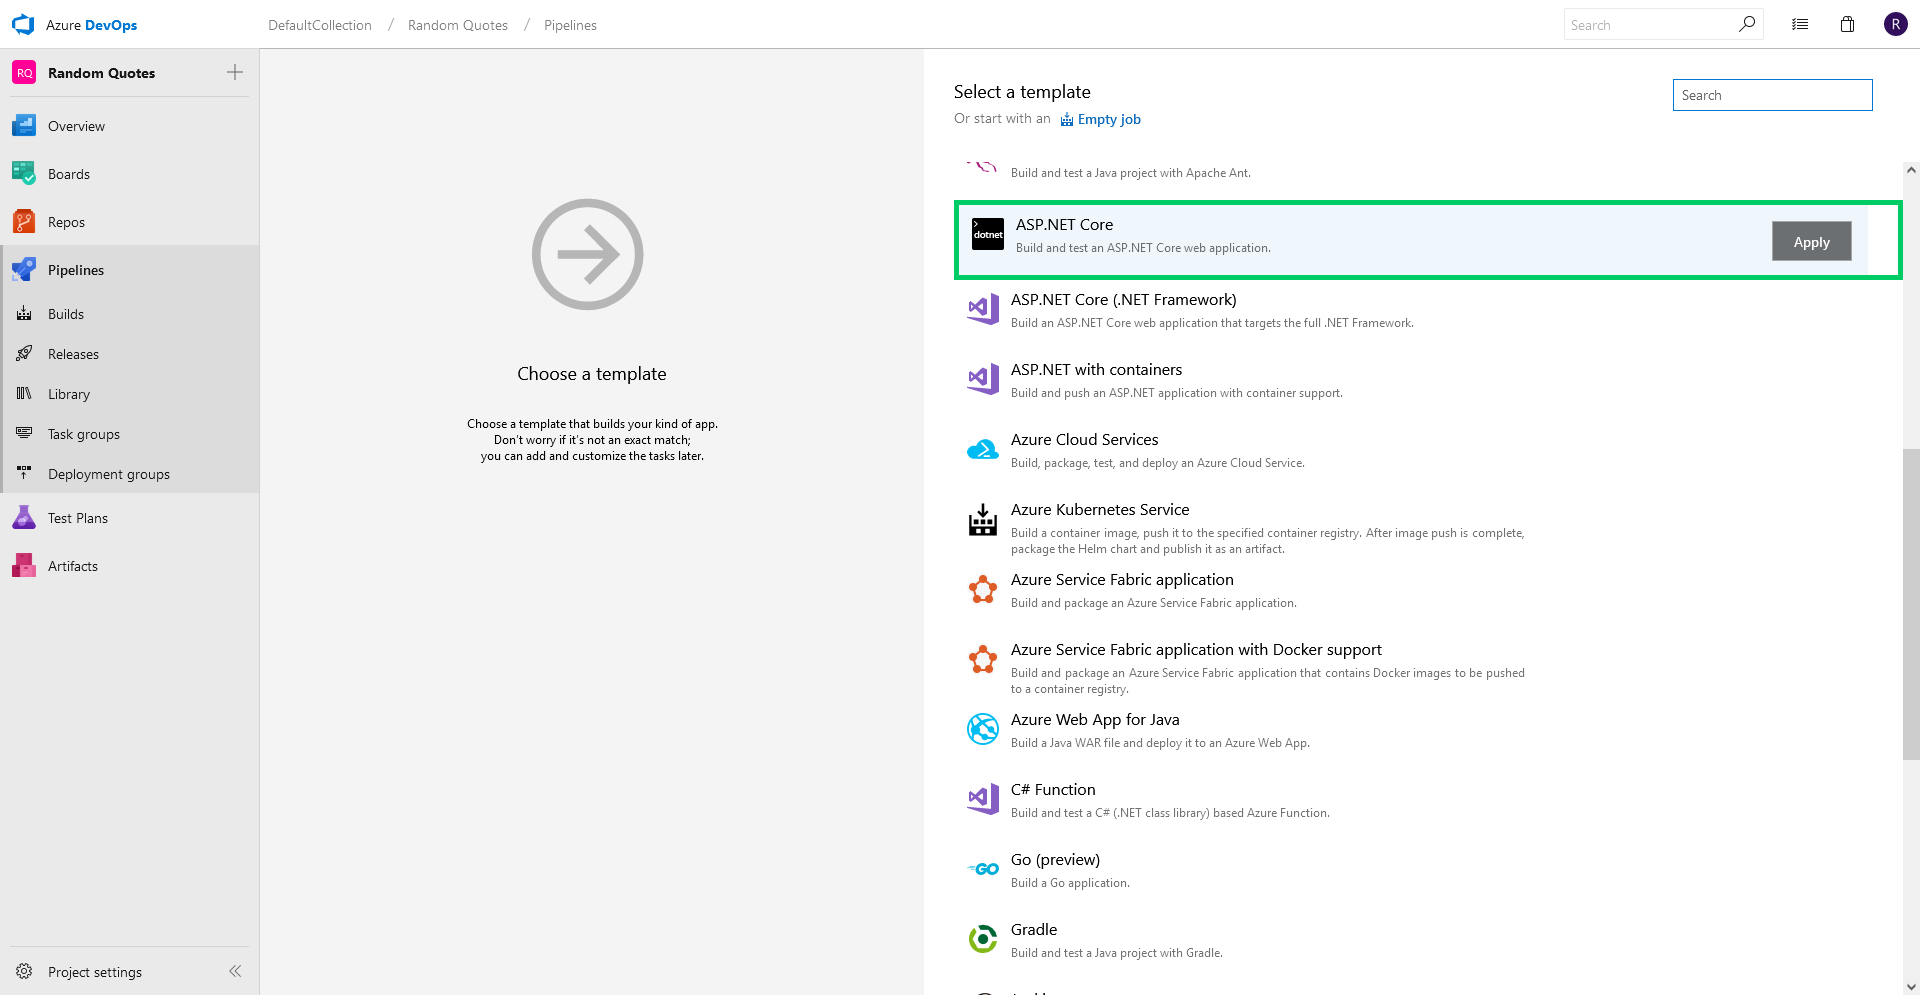Go to Random Quotes breadcrumb
Image resolution: width=1920 pixels, height=995 pixels.
pyautogui.click(x=458, y=25)
